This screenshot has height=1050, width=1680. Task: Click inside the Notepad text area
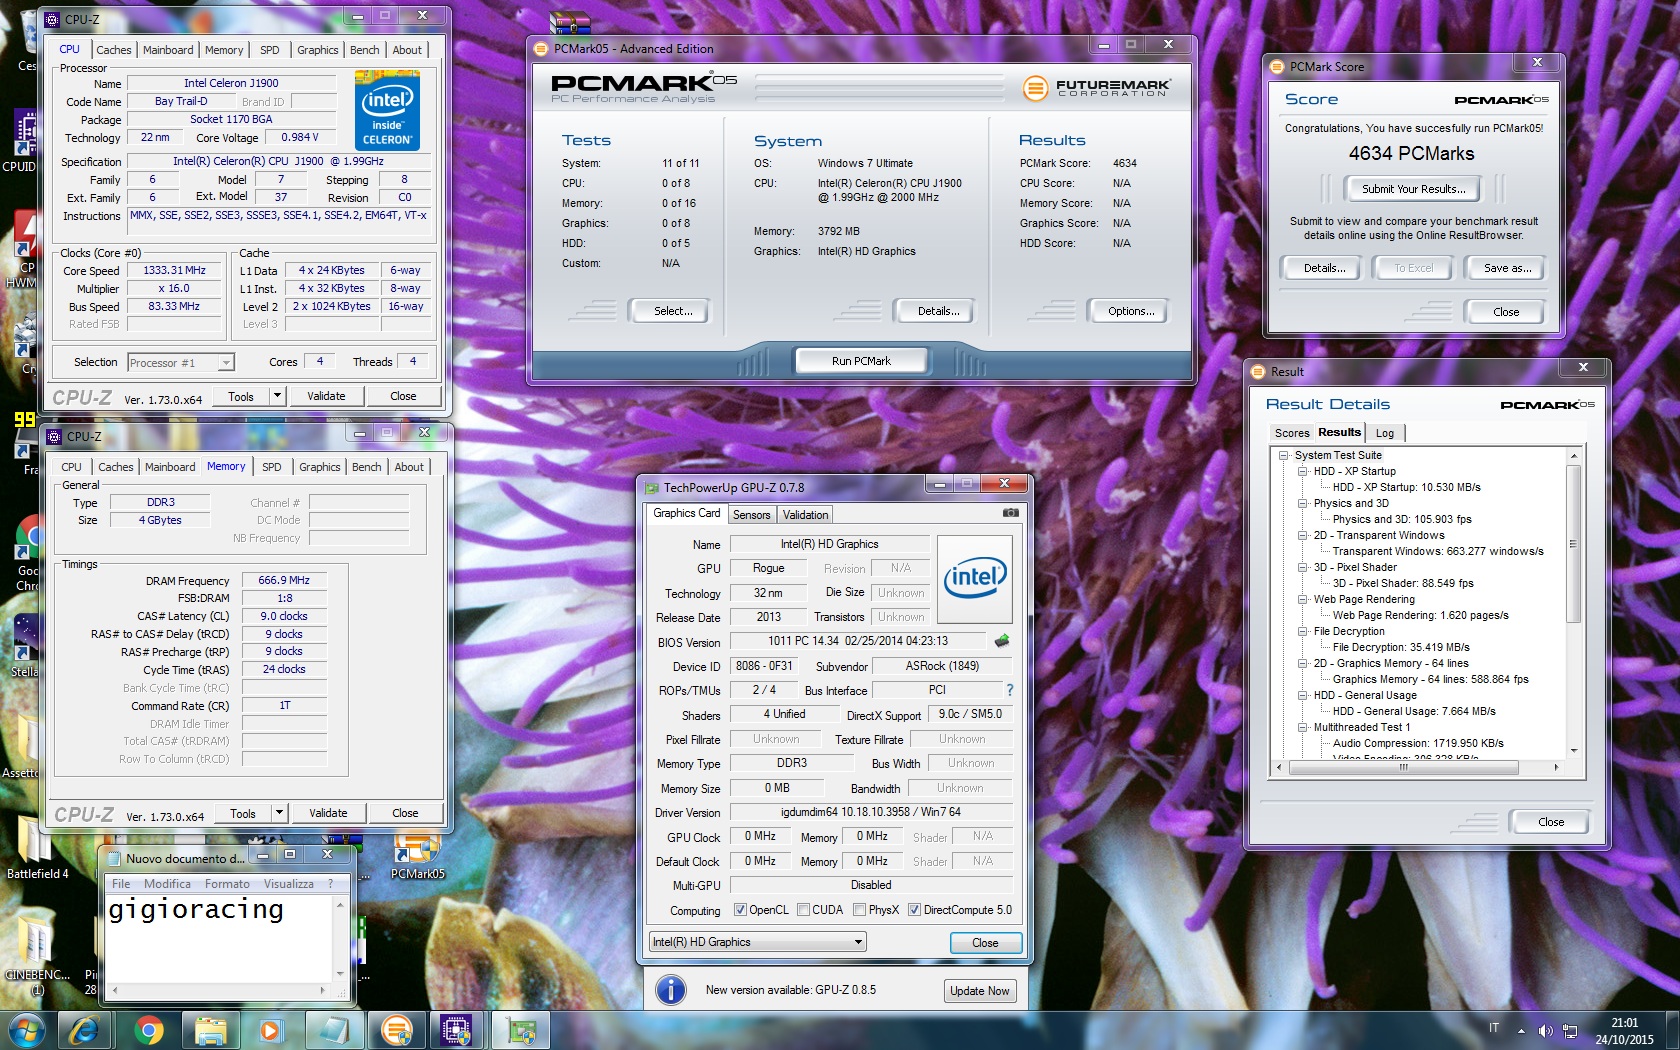click(x=219, y=938)
